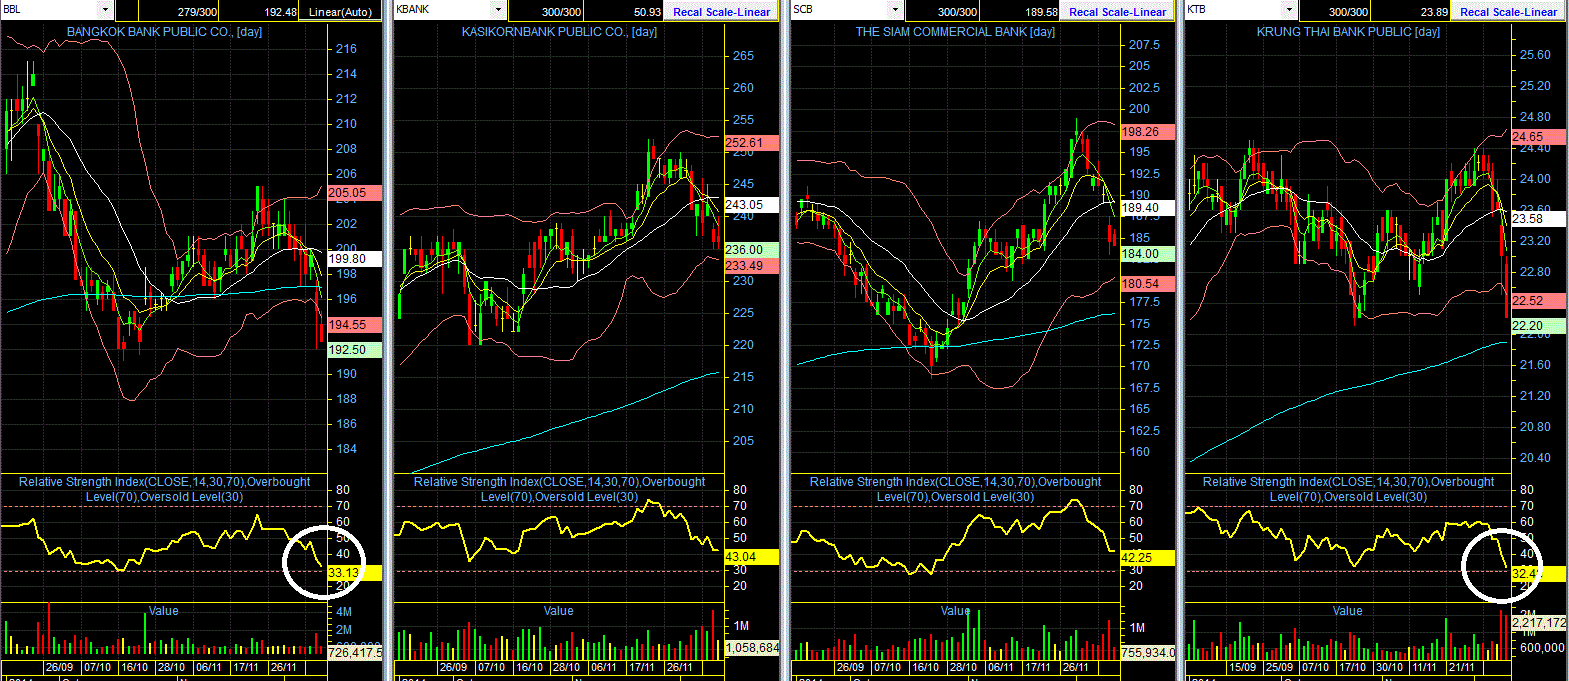Click the 198.26 upper band price tag
This screenshot has width=1569, height=681.
click(1147, 132)
